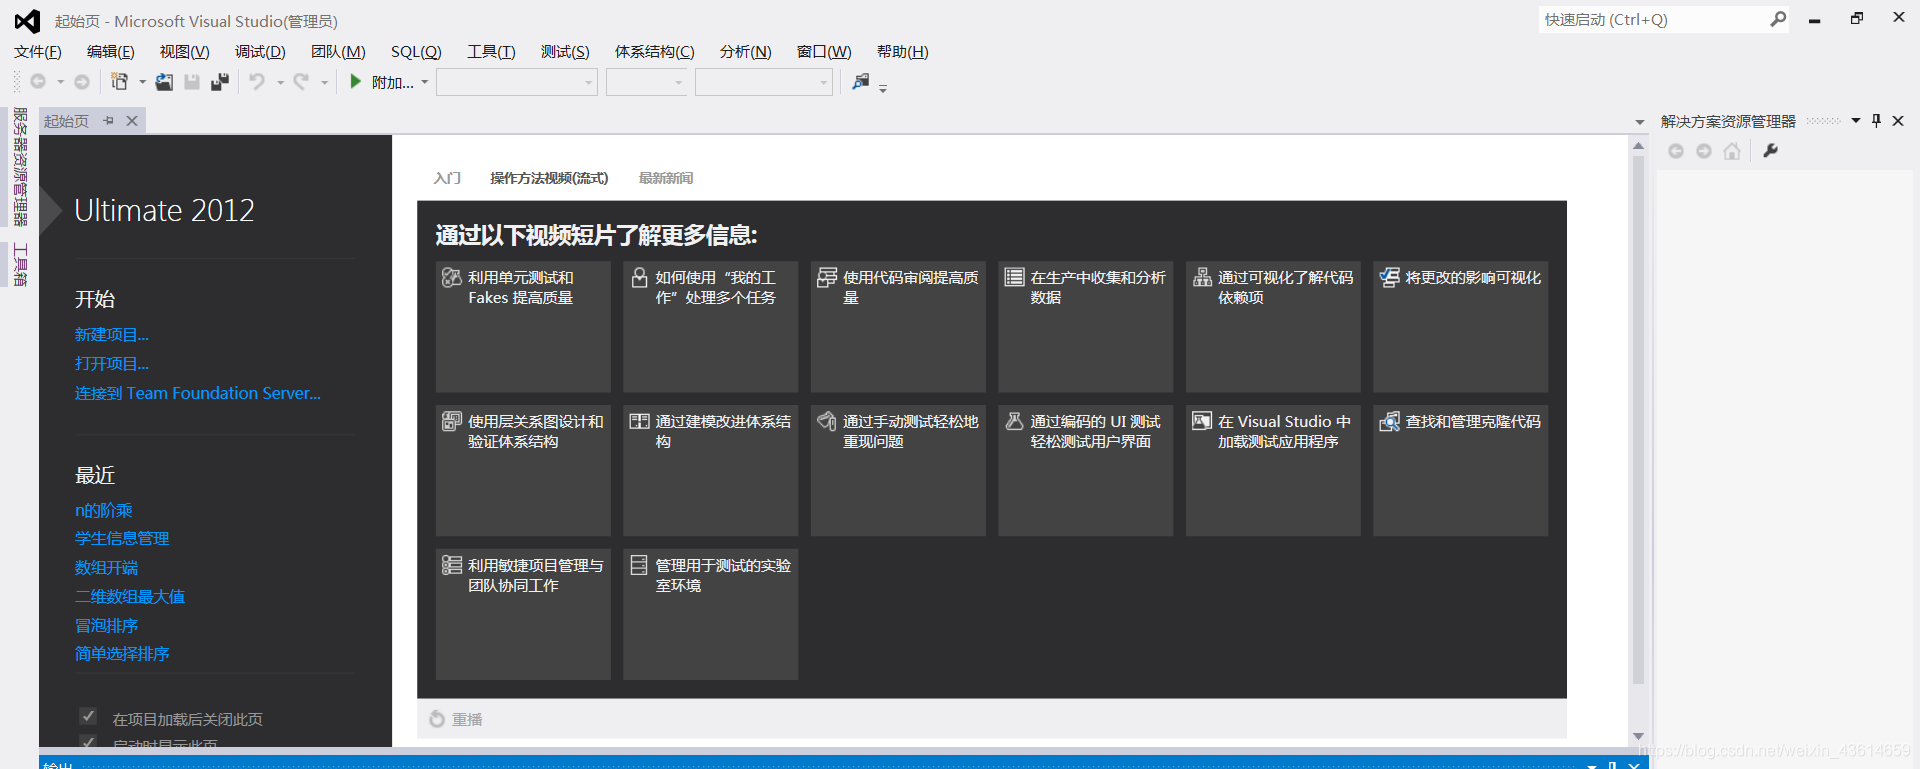The image size is (1920, 769).
Task: Close the 起始页 tab
Action: 132,121
